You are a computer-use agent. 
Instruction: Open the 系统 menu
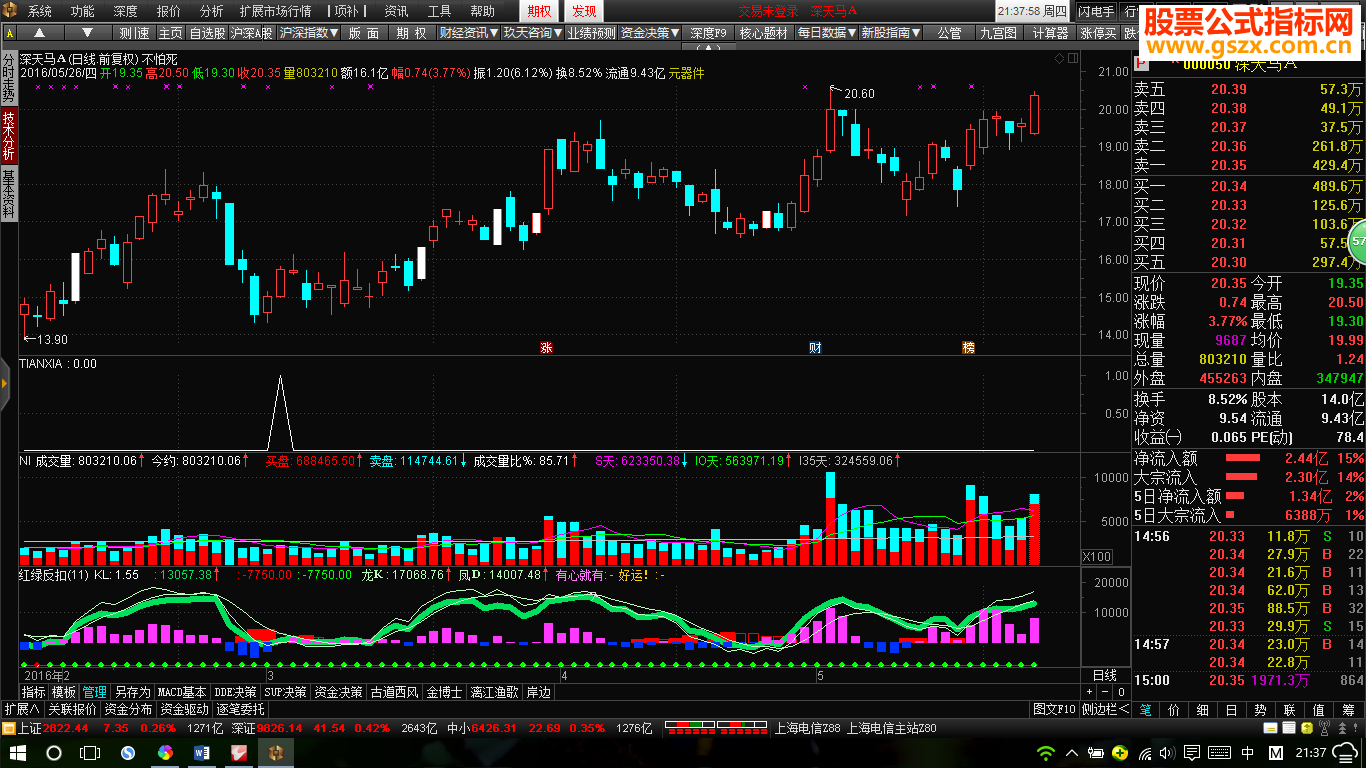click(40, 11)
